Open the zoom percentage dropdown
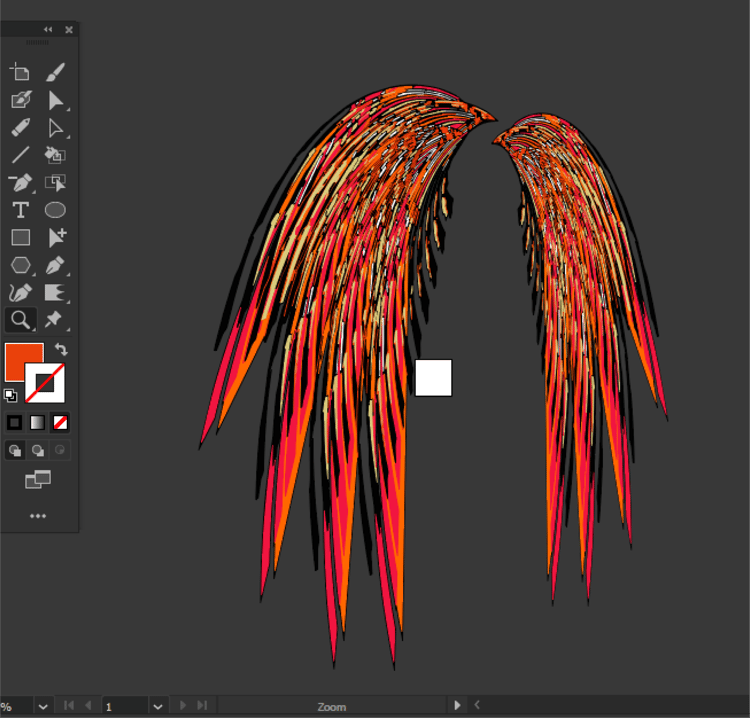The height and width of the screenshot is (718, 750). [43, 707]
